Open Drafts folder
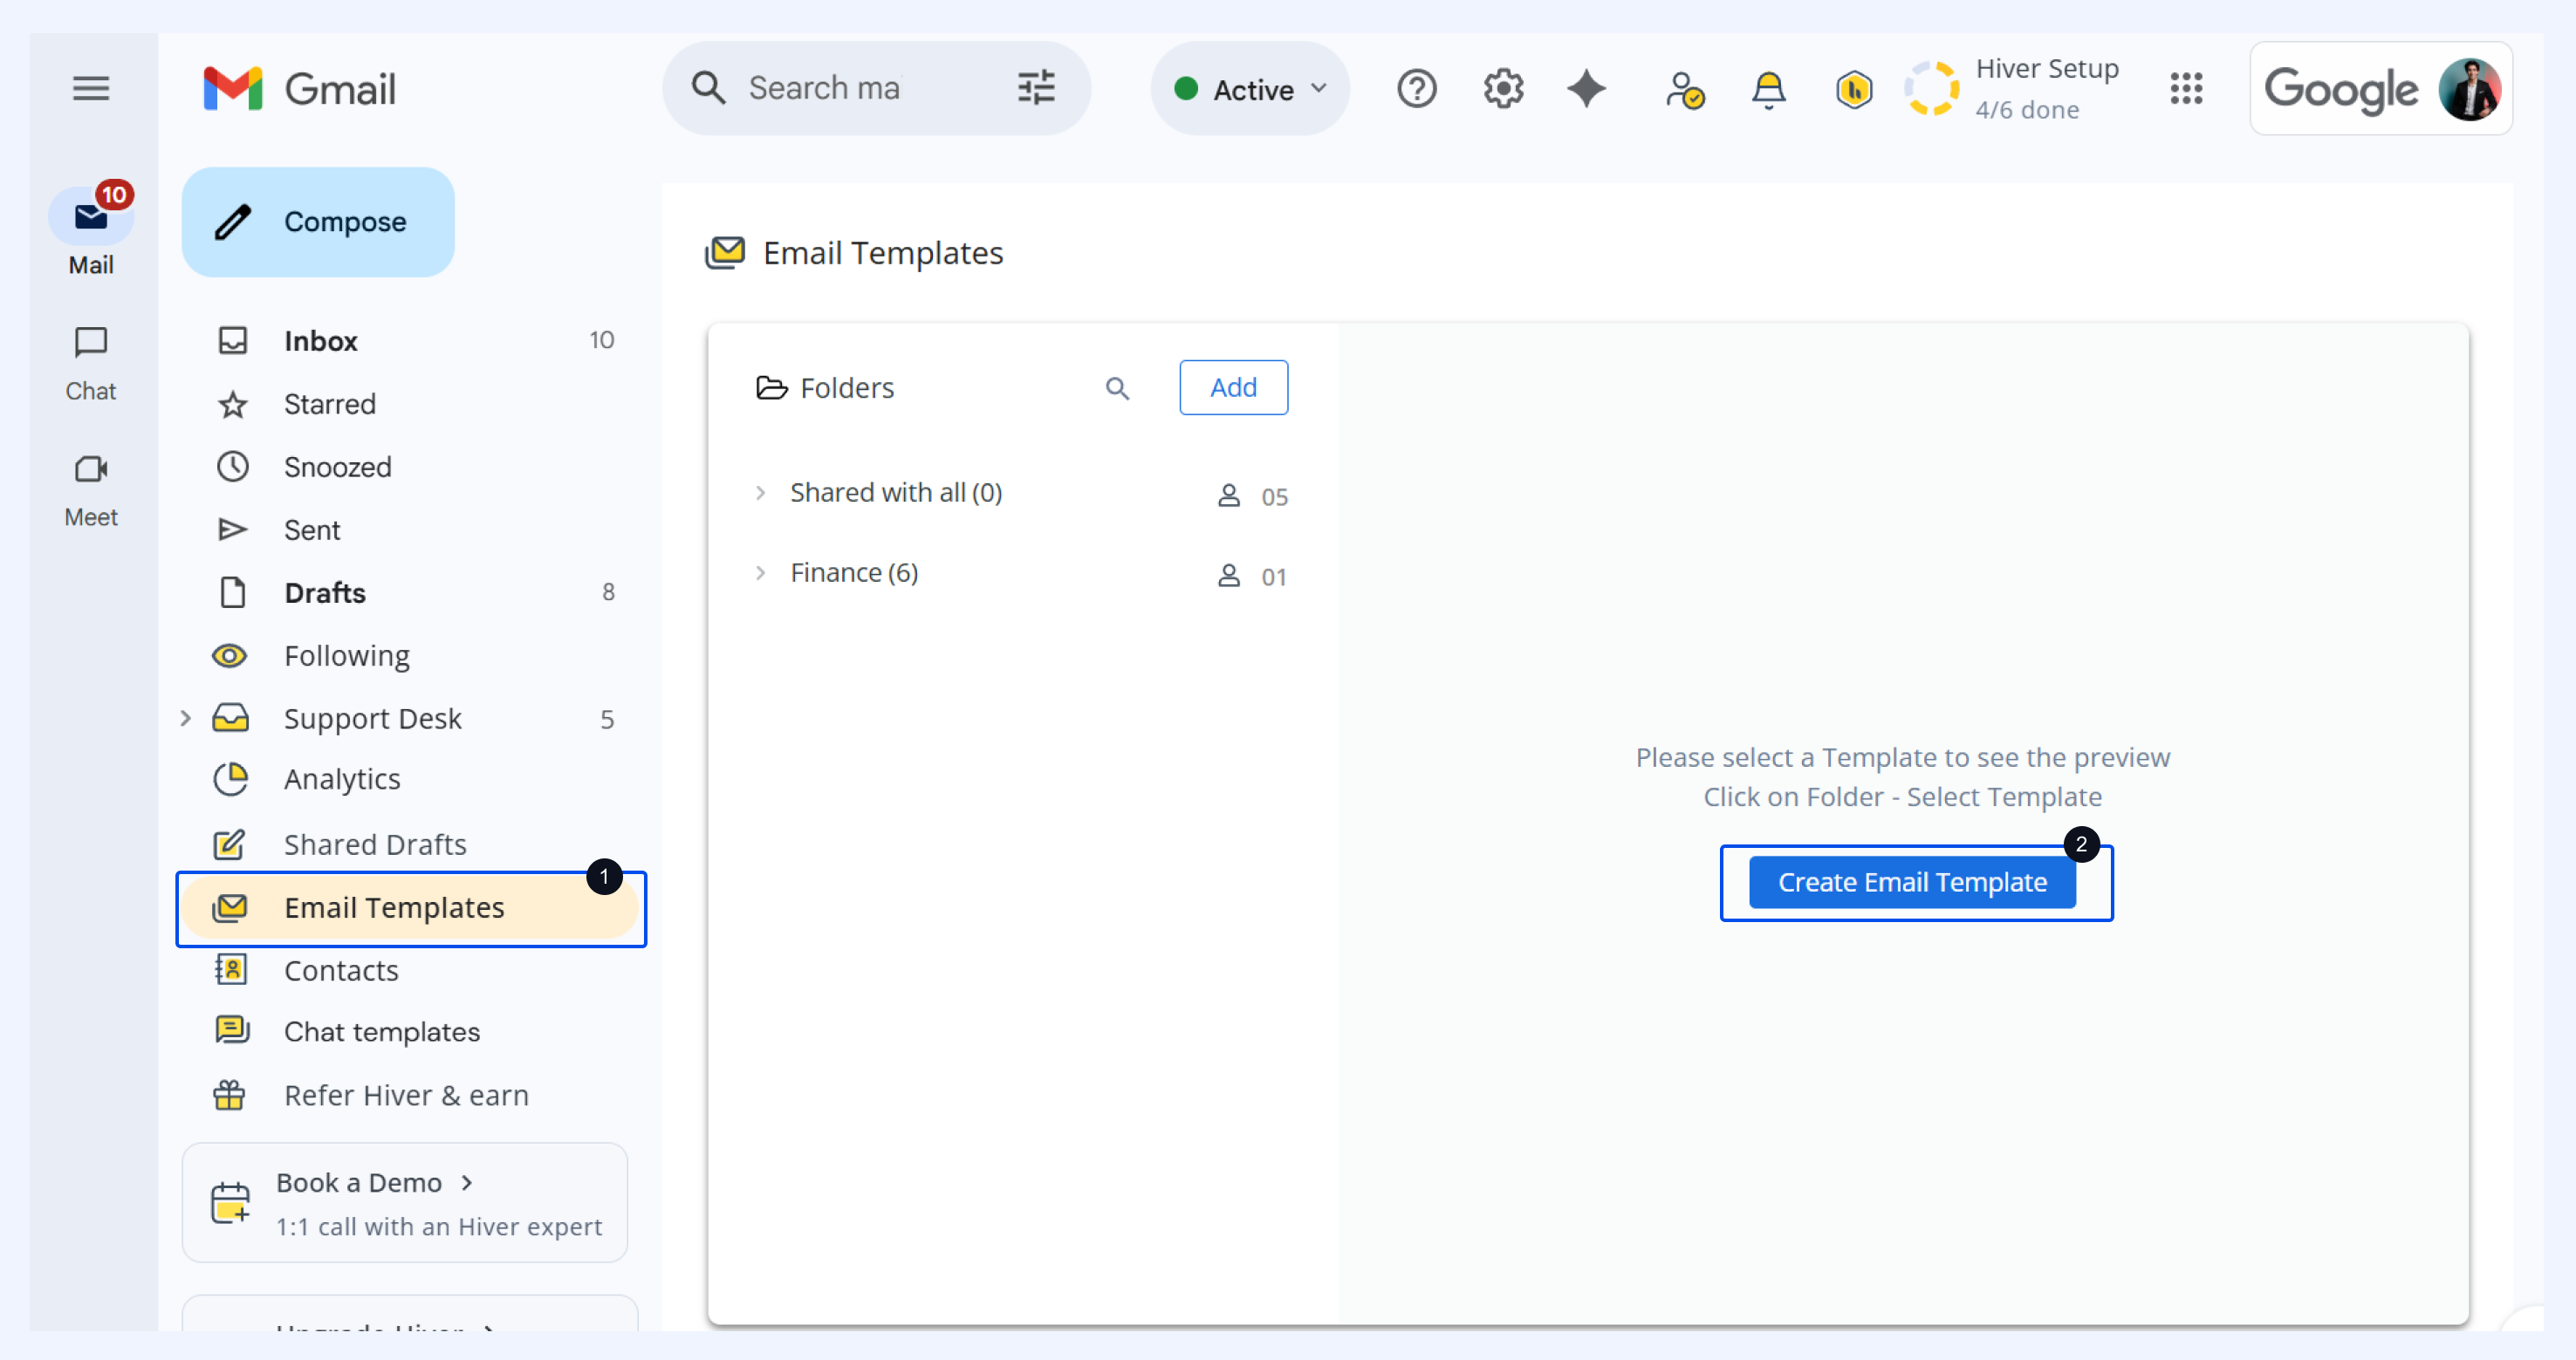This screenshot has height=1360, width=2576. tap(412, 593)
